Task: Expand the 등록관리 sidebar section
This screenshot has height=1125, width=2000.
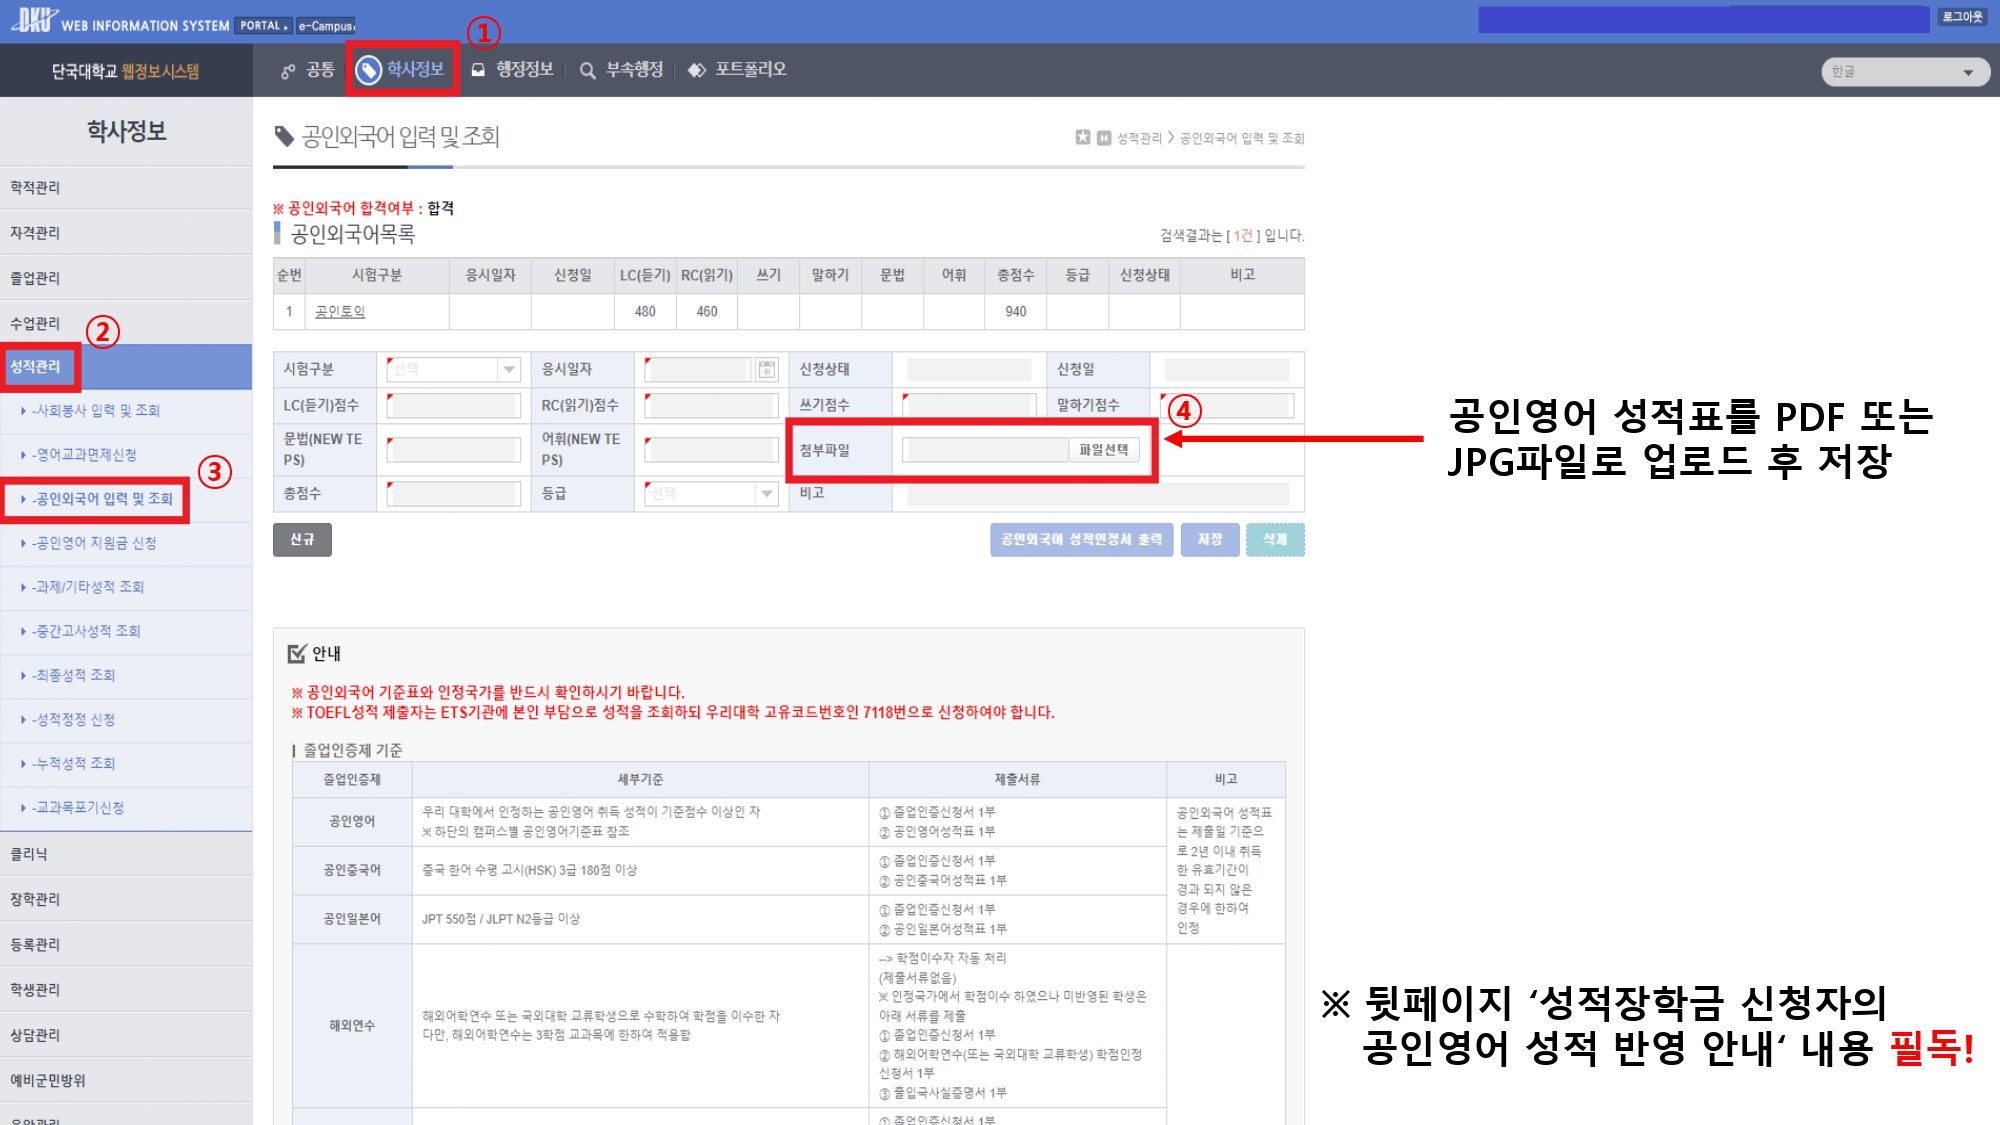Action: (x=126, y=944)
